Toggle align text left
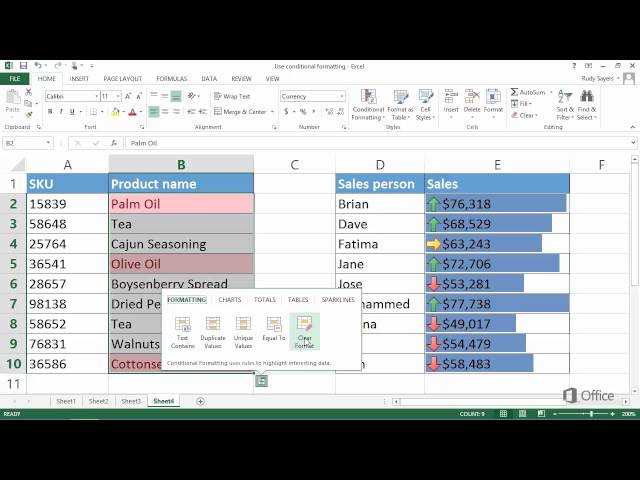Screen dimensions: 640x480 point(154,111)
